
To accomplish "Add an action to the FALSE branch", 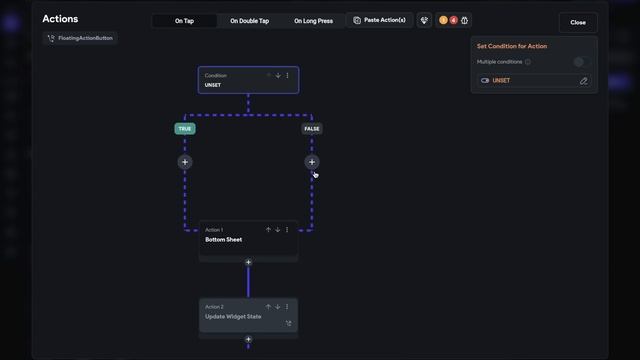I will (x=312, y=162).
